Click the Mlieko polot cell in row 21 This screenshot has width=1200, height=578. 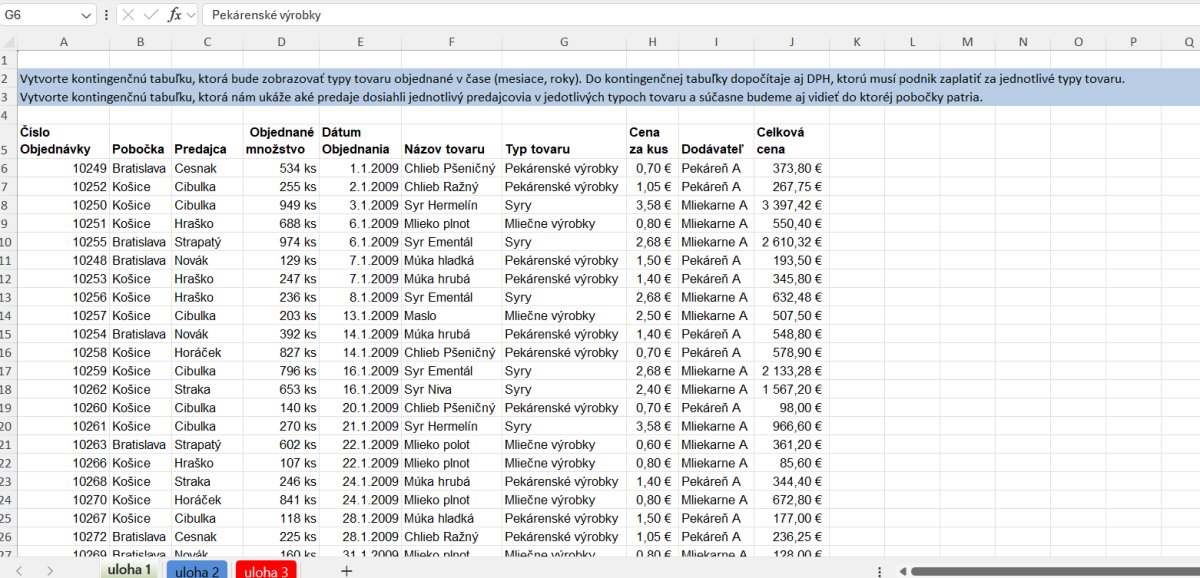(x=451, y=444)
